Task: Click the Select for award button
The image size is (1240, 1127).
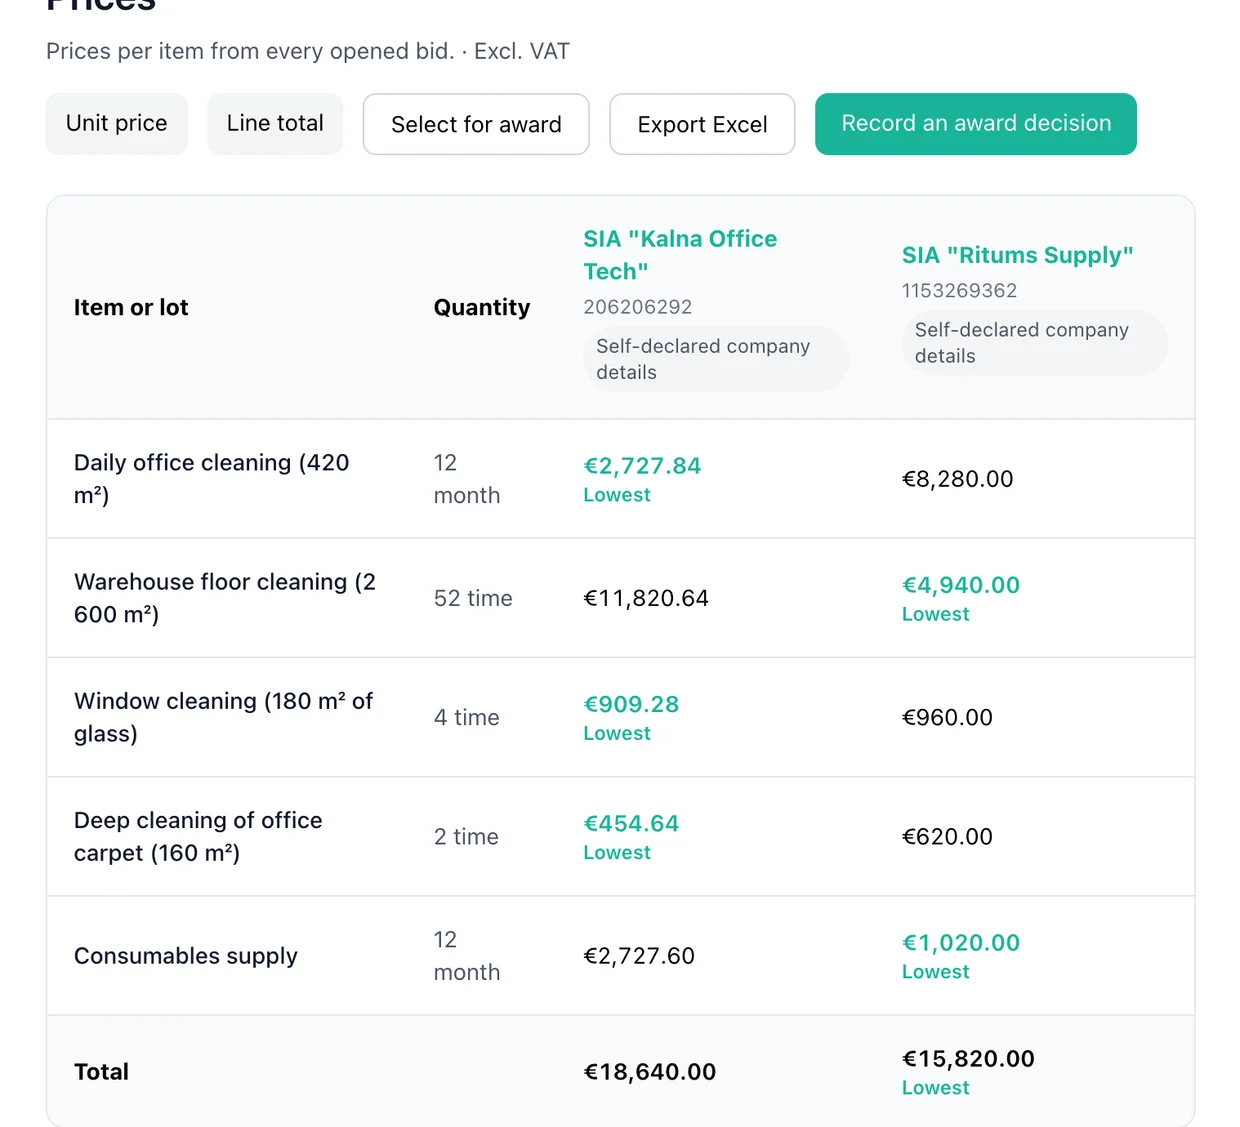Action: (476, 124)
